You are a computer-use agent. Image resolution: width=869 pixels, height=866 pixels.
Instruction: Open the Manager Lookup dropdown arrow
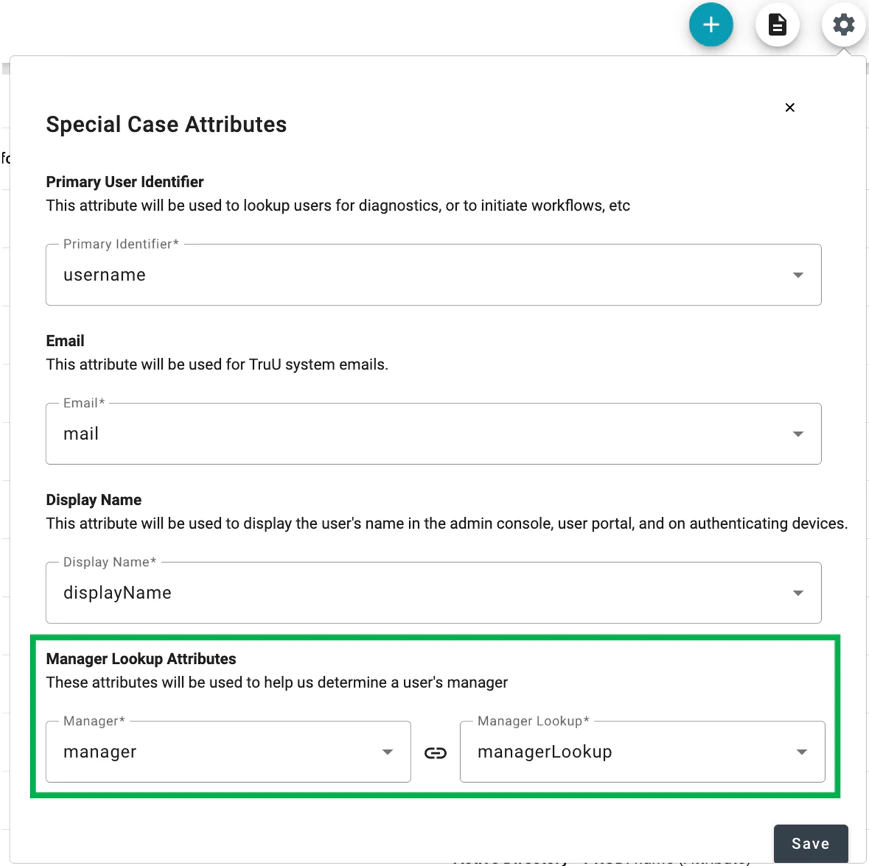(801, 753)
